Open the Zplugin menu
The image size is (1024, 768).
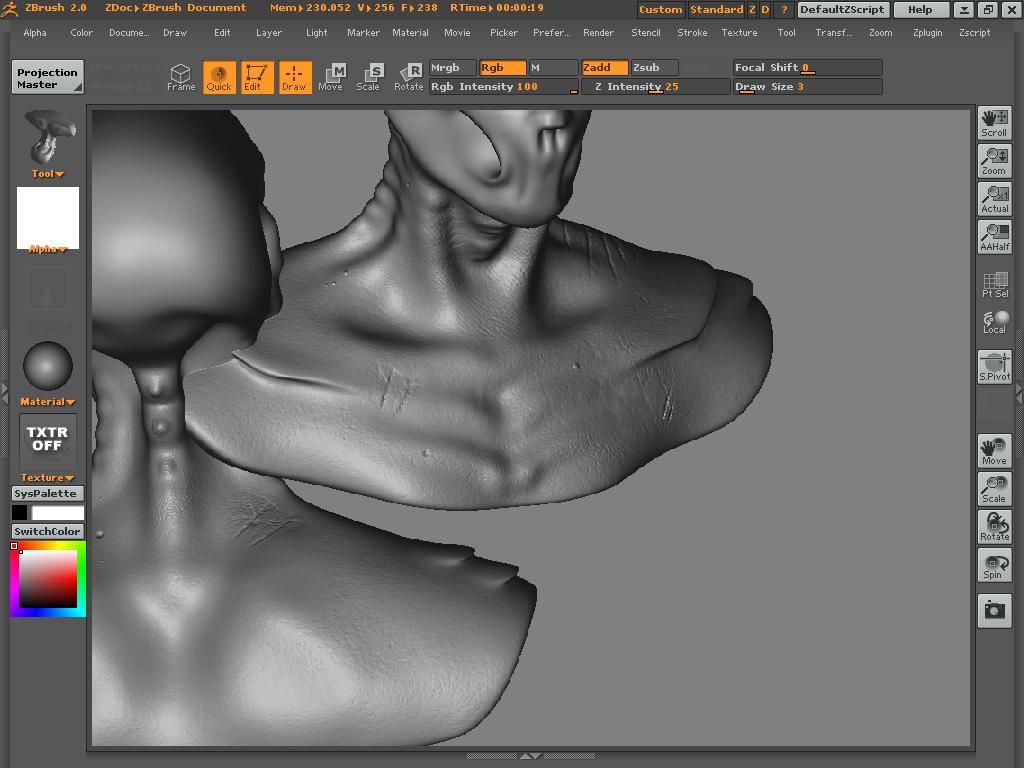click(x=927, y=32)
